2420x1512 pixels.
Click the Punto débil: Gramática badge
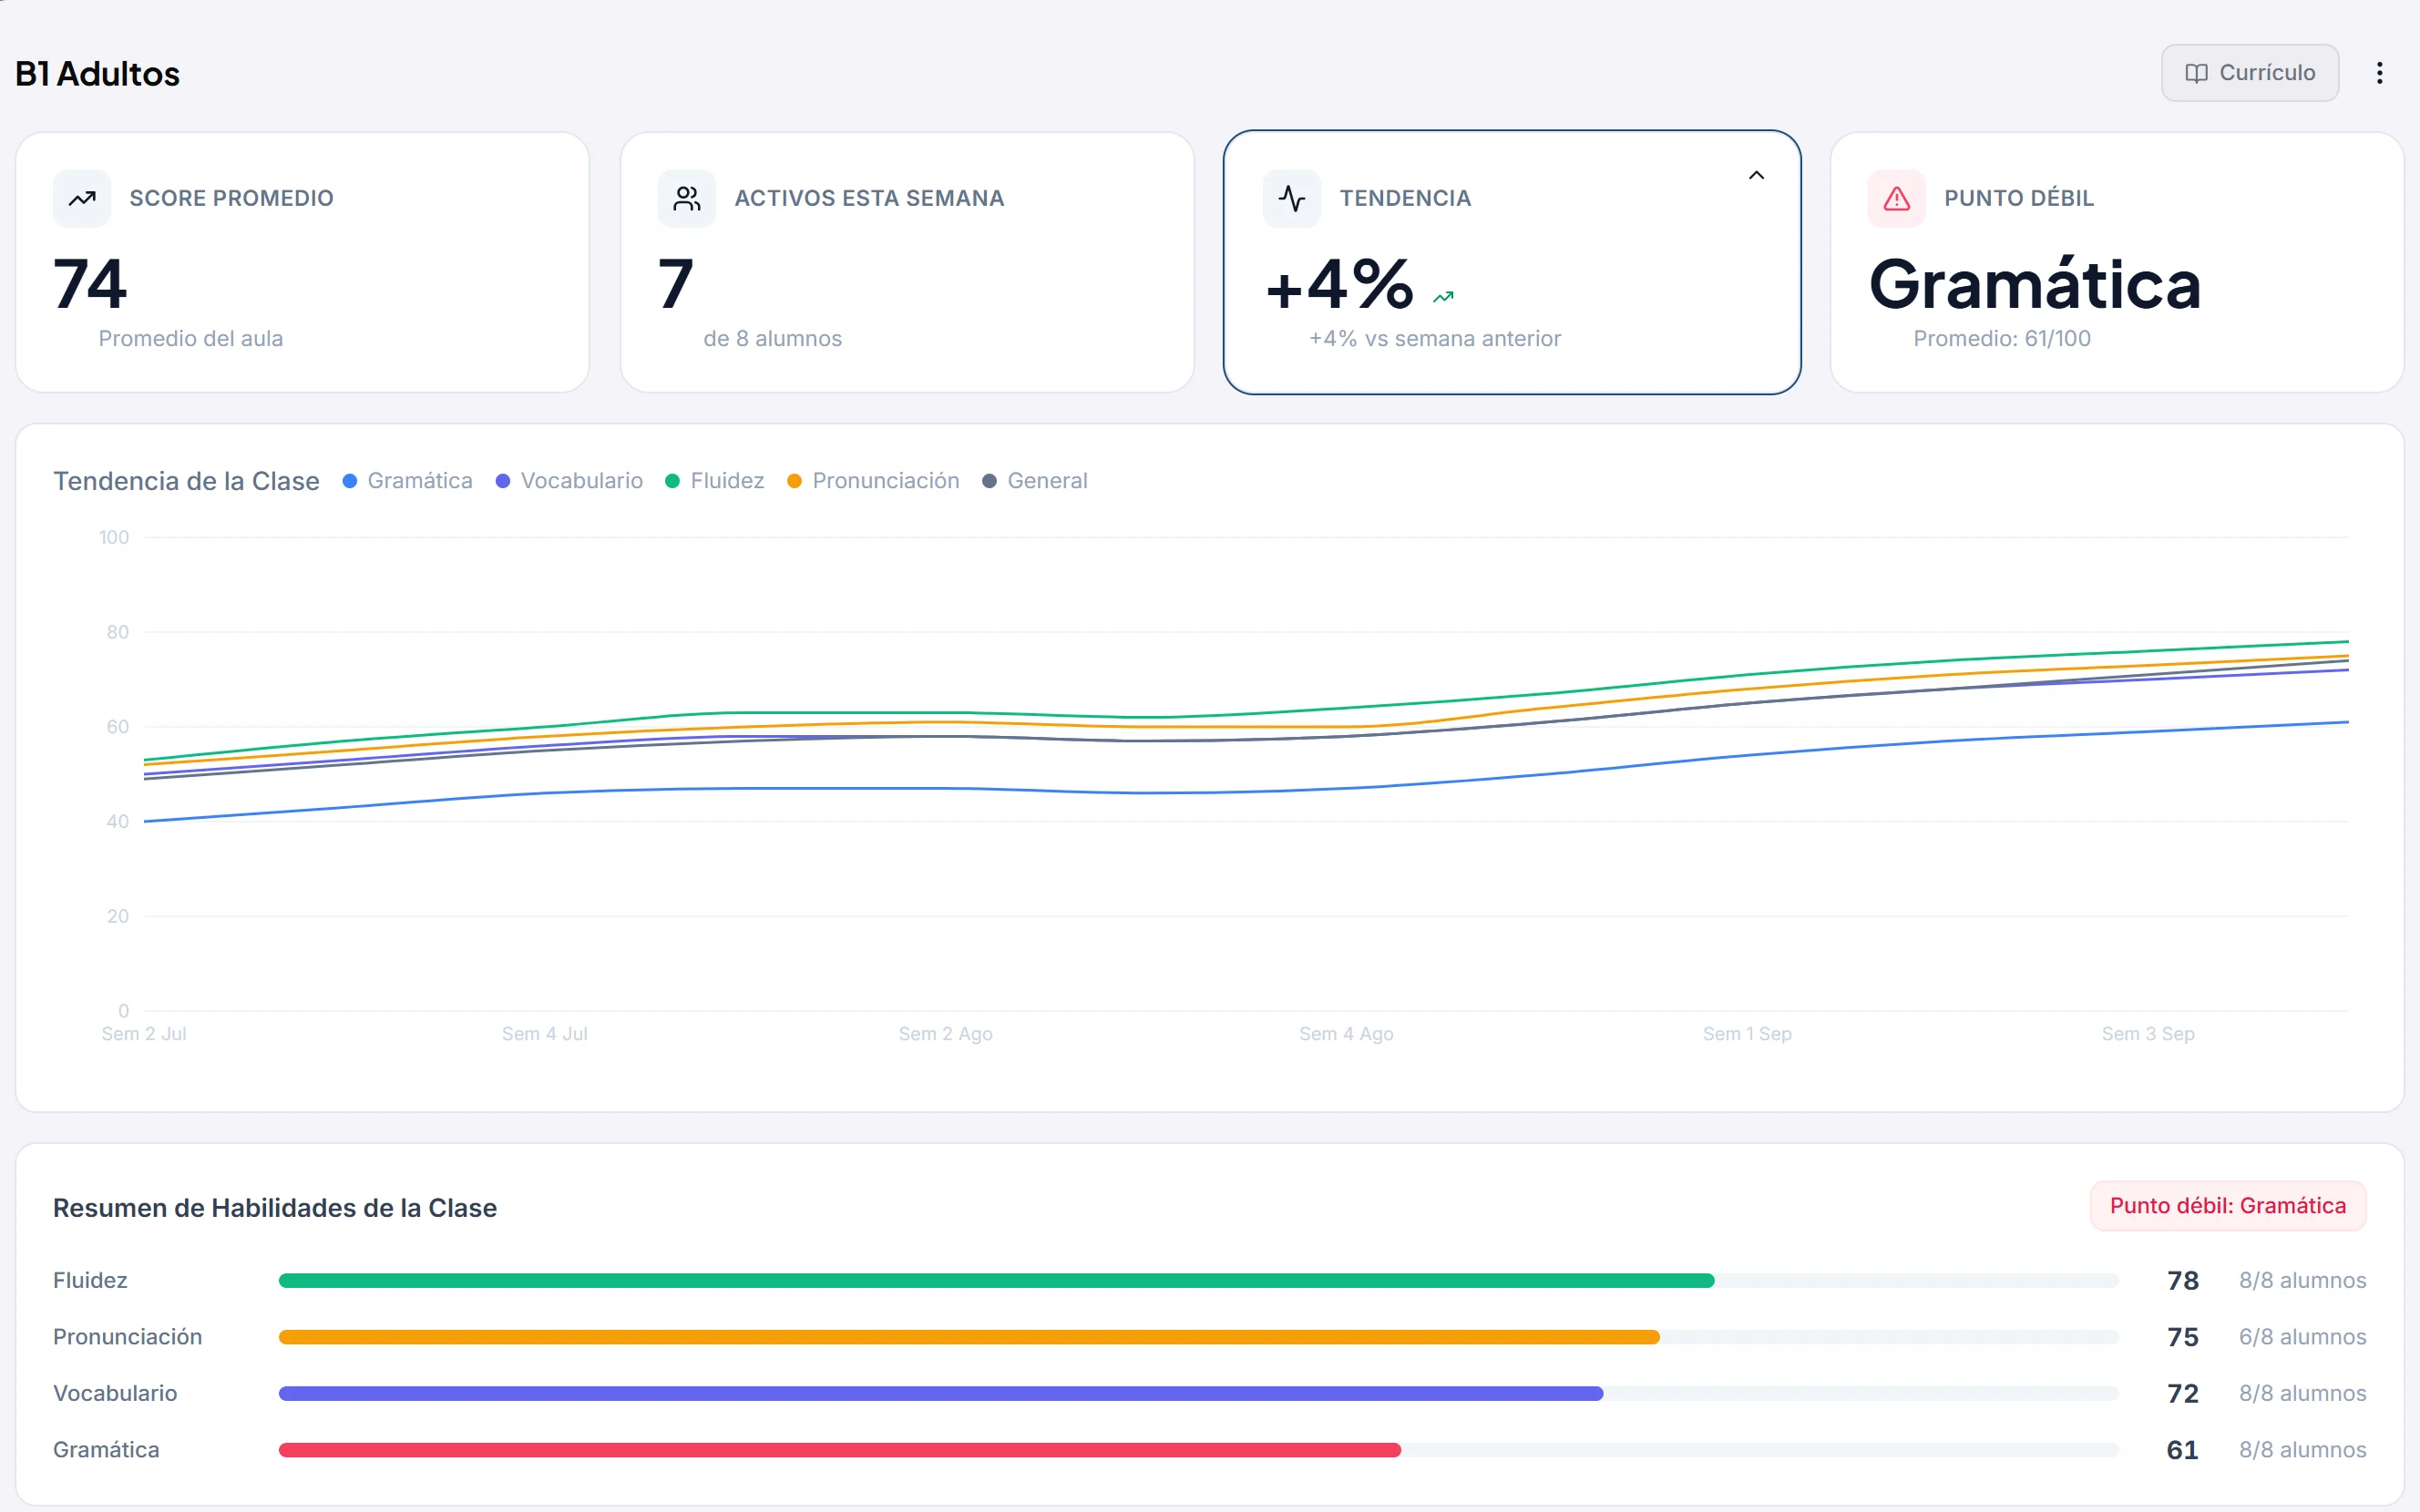[2228, 1206]
